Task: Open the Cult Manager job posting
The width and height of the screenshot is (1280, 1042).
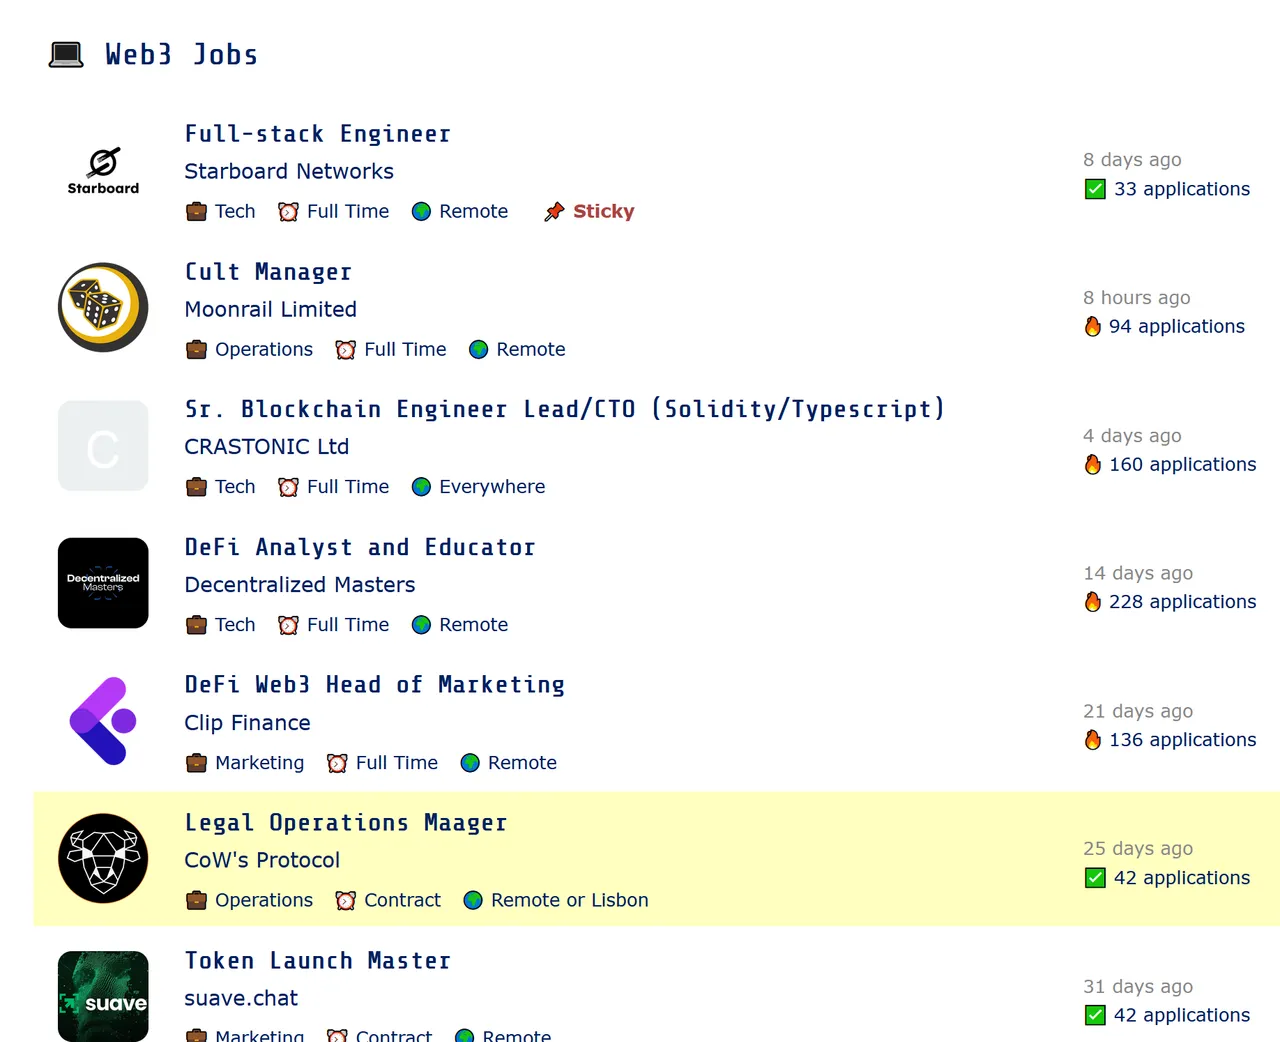Action: 268,272
